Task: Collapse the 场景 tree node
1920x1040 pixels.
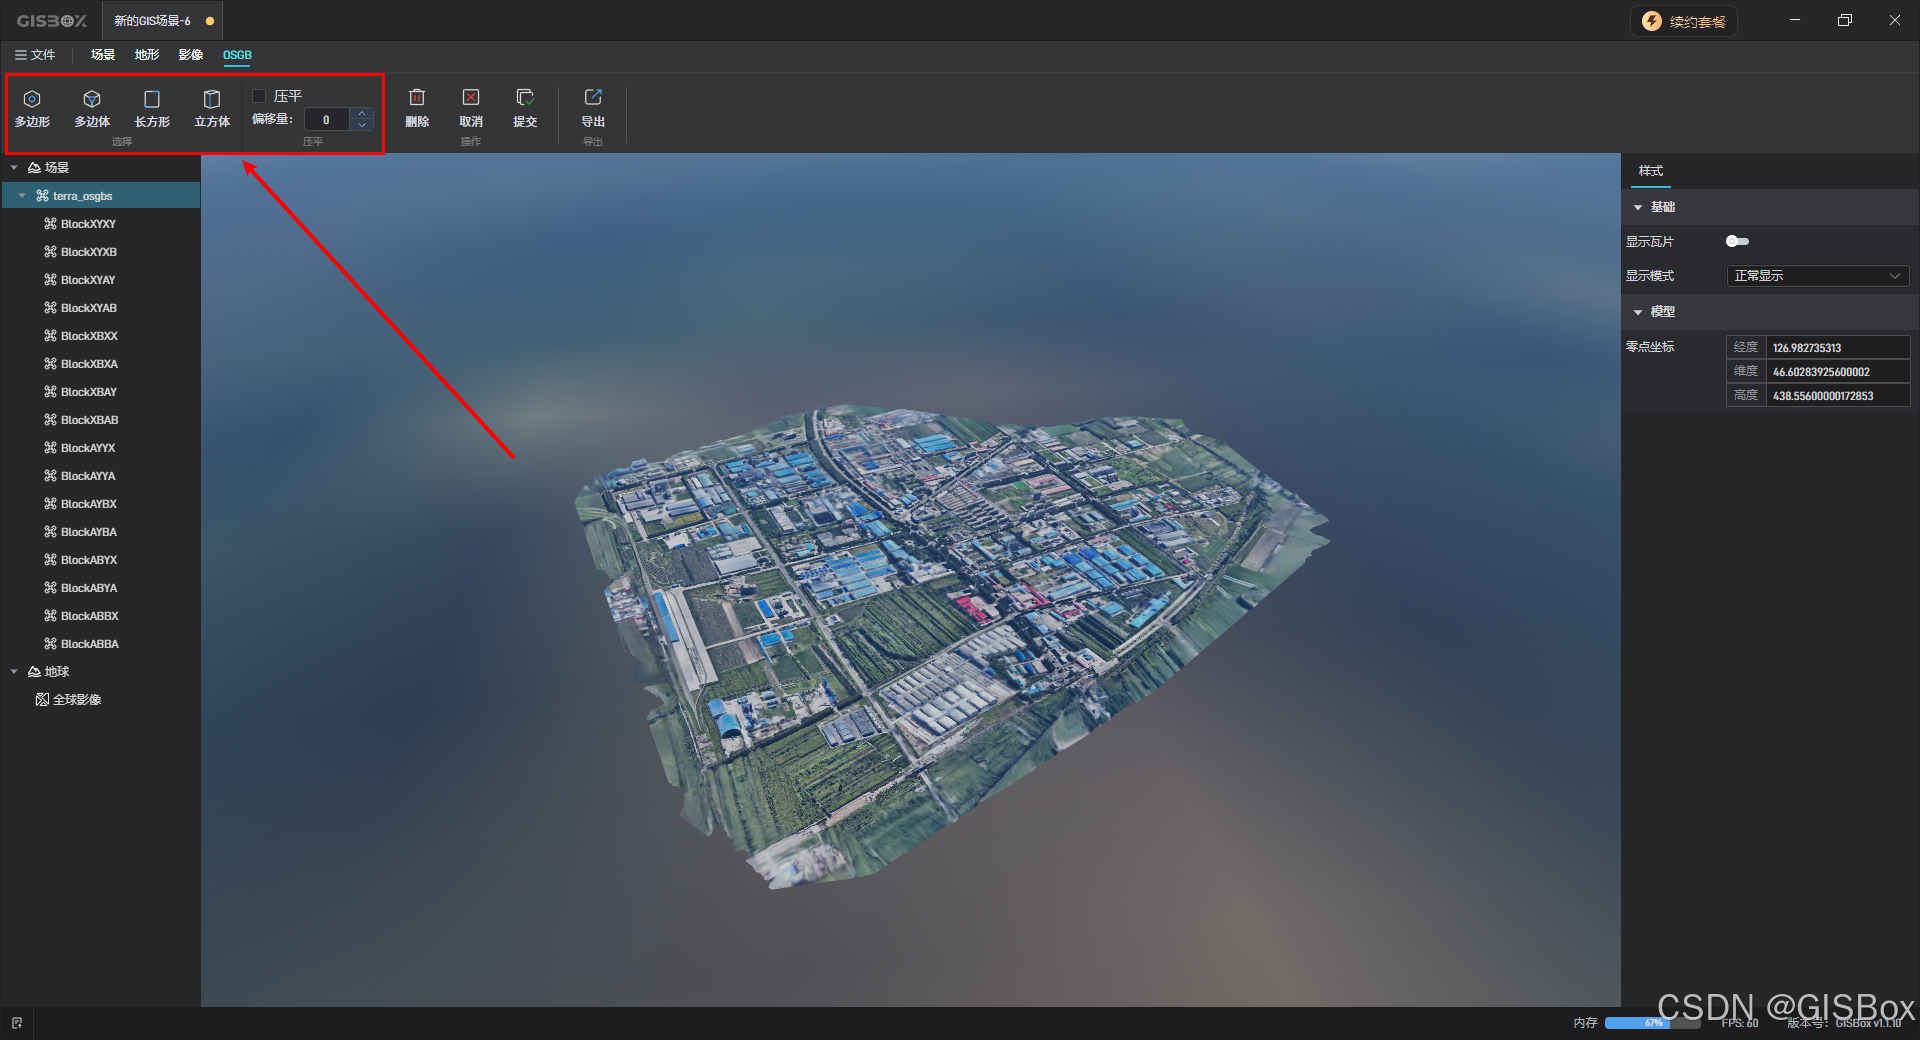Action: pos(14,168)
